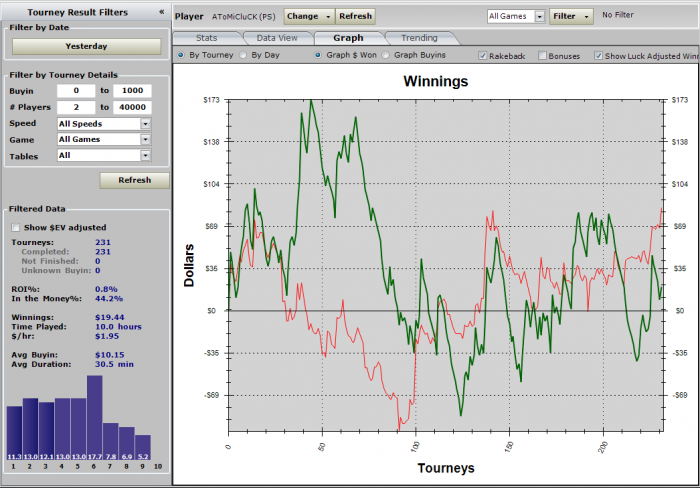
Task: Open the Game dropdown in filter panel
Action: pos(104,139)
